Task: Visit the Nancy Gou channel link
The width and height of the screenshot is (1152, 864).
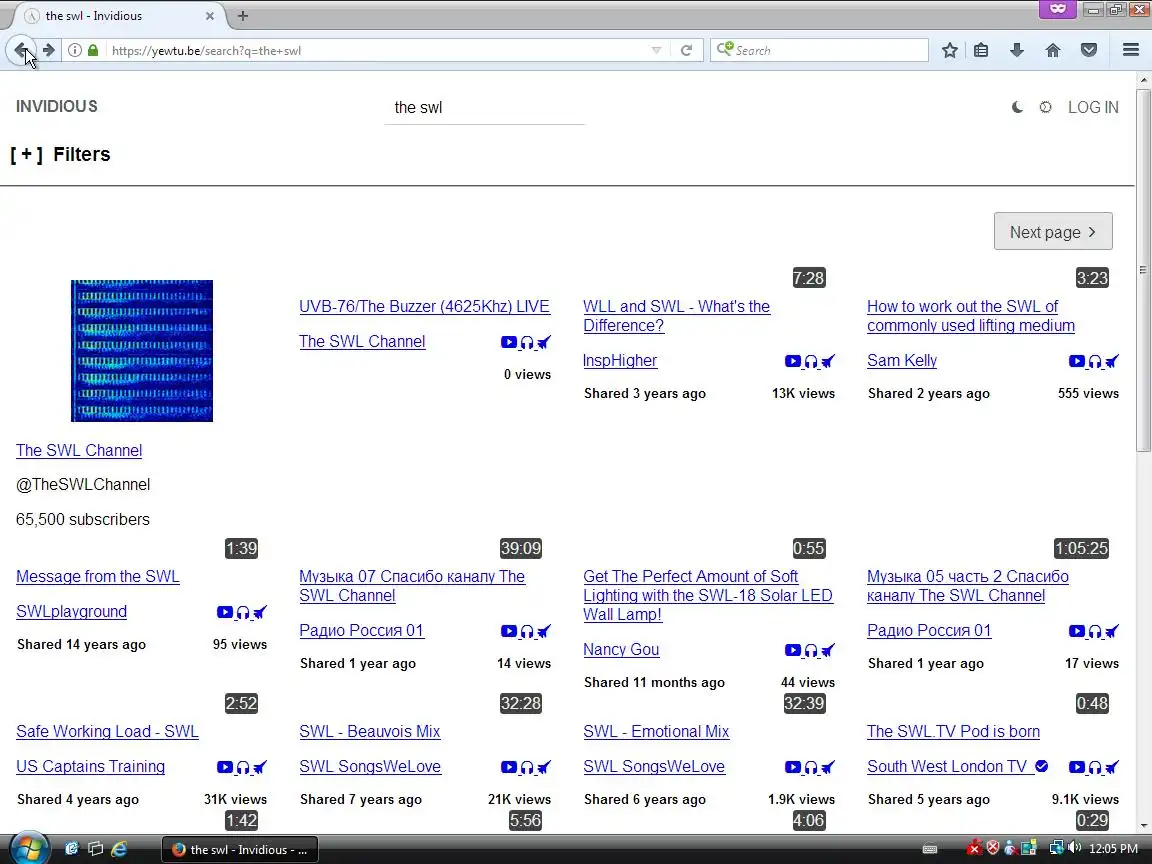Action: pyautogui.click(x=621, y=650)
